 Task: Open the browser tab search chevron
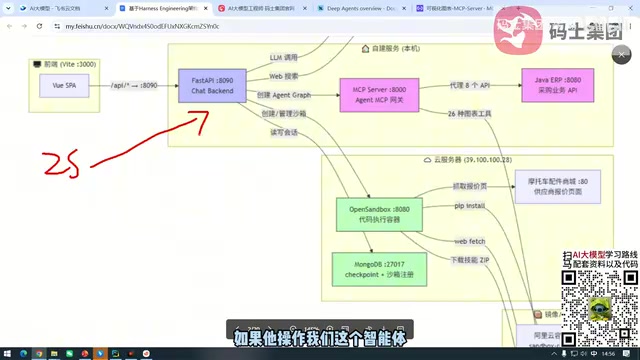[x=8, y=8]
